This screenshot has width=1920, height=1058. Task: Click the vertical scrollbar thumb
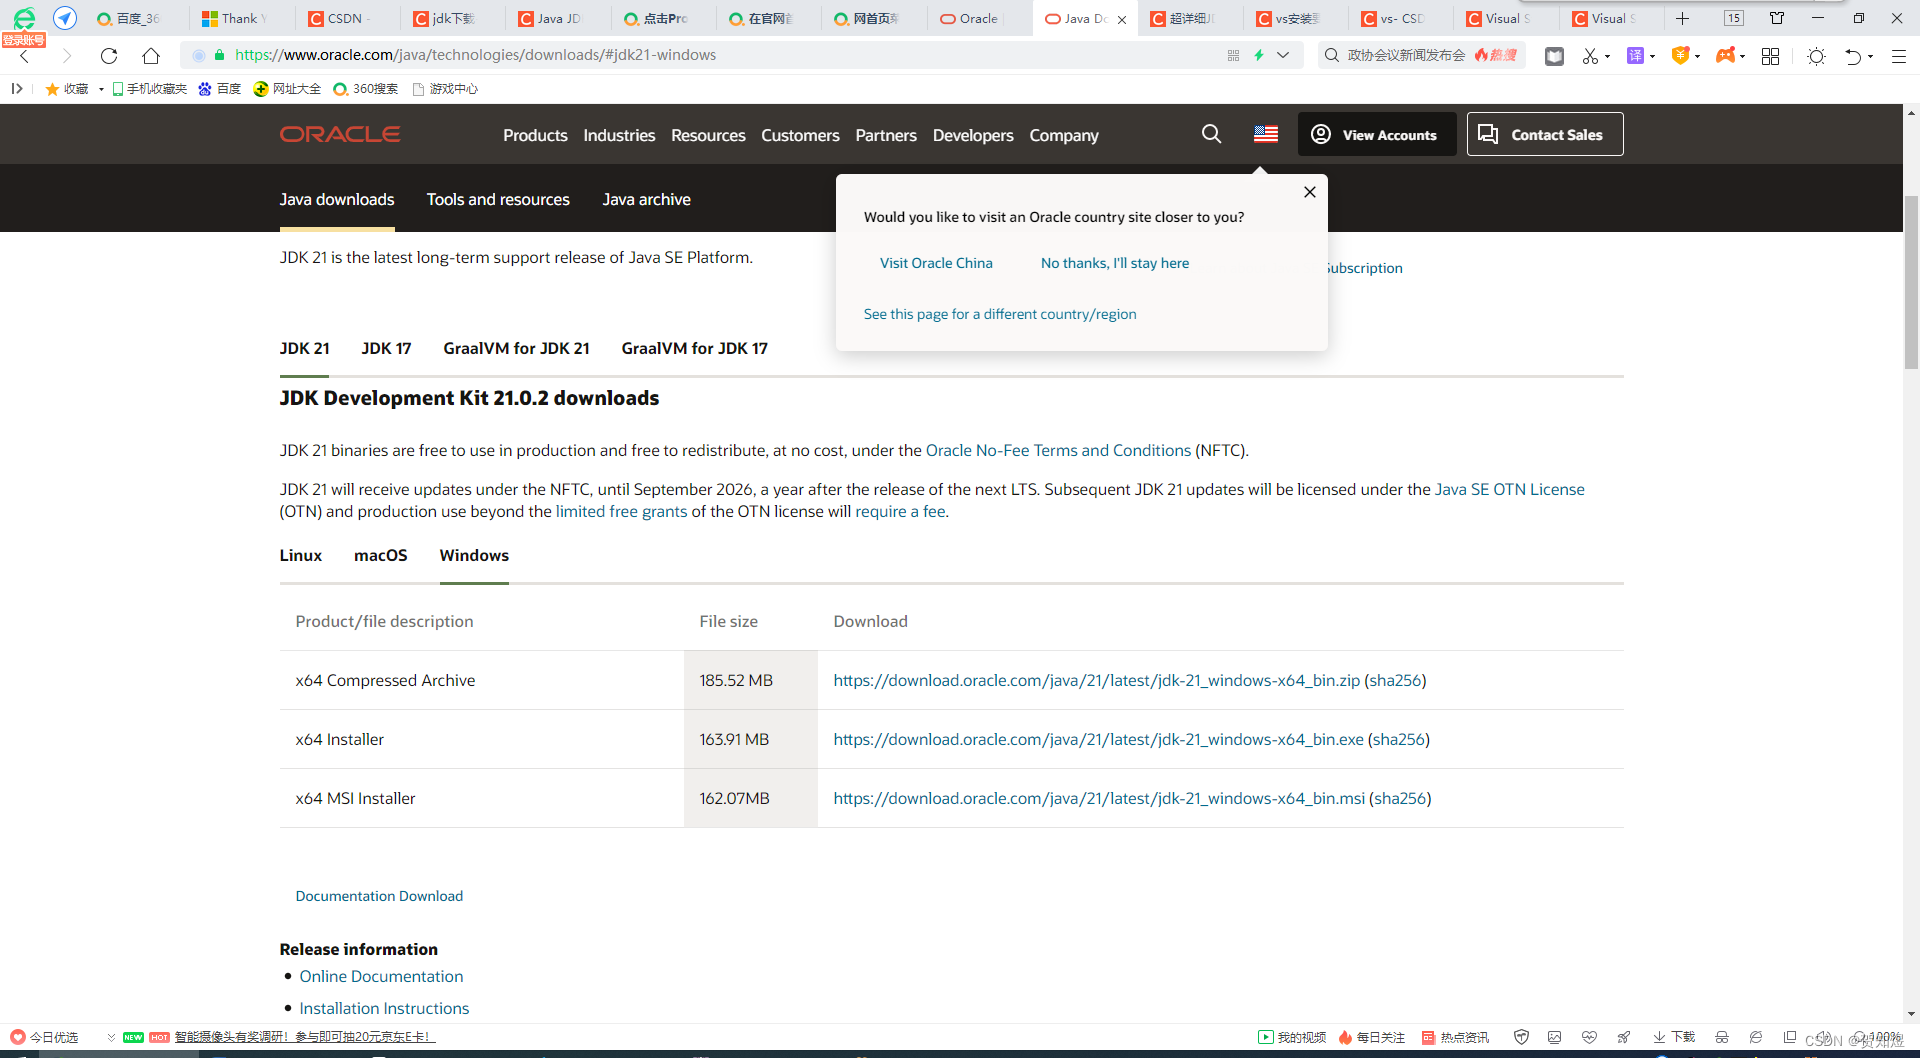click(1911, 282)
